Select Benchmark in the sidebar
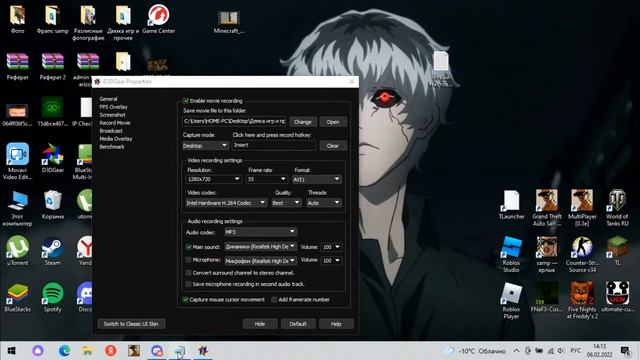Viewport: 640px width, 360px height. (112, 147)
